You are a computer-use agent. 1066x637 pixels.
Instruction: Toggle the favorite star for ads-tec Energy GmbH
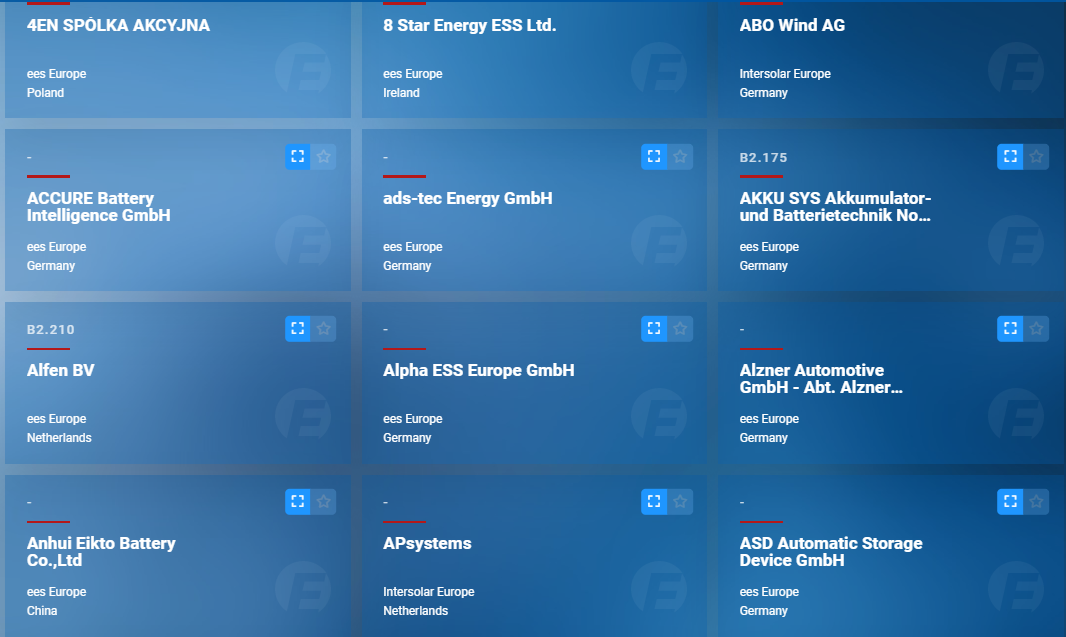pyautogui.click(x=680, y=156)
